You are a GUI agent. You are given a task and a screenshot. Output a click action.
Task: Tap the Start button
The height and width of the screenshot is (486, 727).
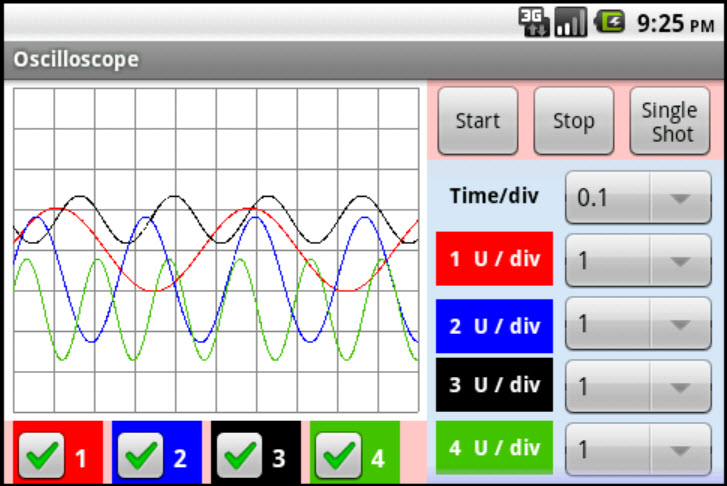[x=478, y=121]
